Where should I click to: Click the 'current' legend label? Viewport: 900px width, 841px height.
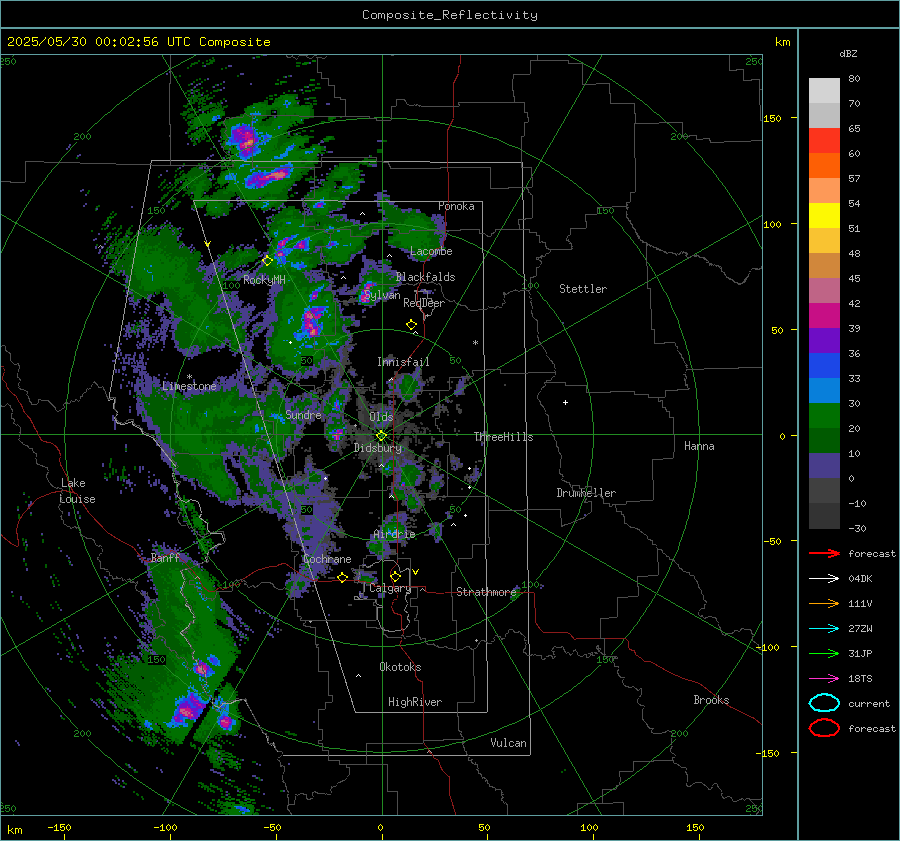[869, 703]
